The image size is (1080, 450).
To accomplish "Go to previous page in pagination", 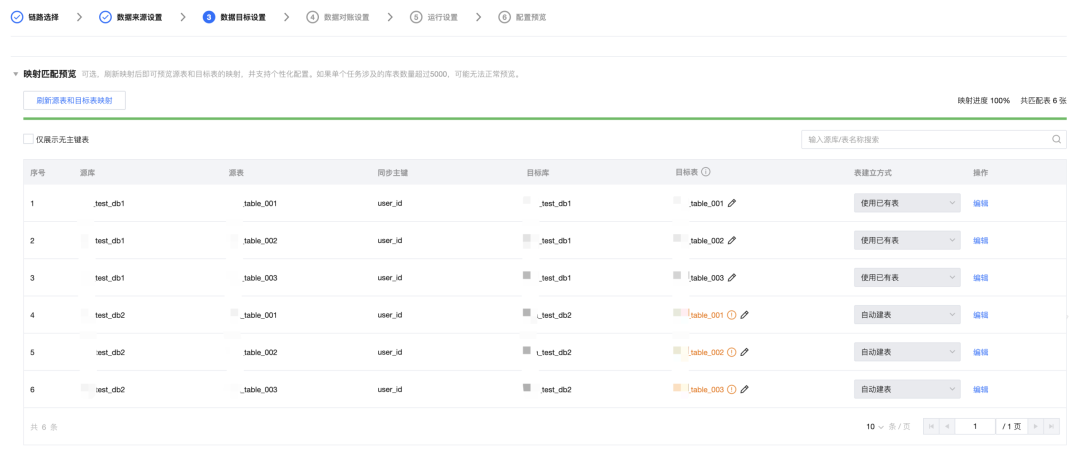I will pos(947,427).
